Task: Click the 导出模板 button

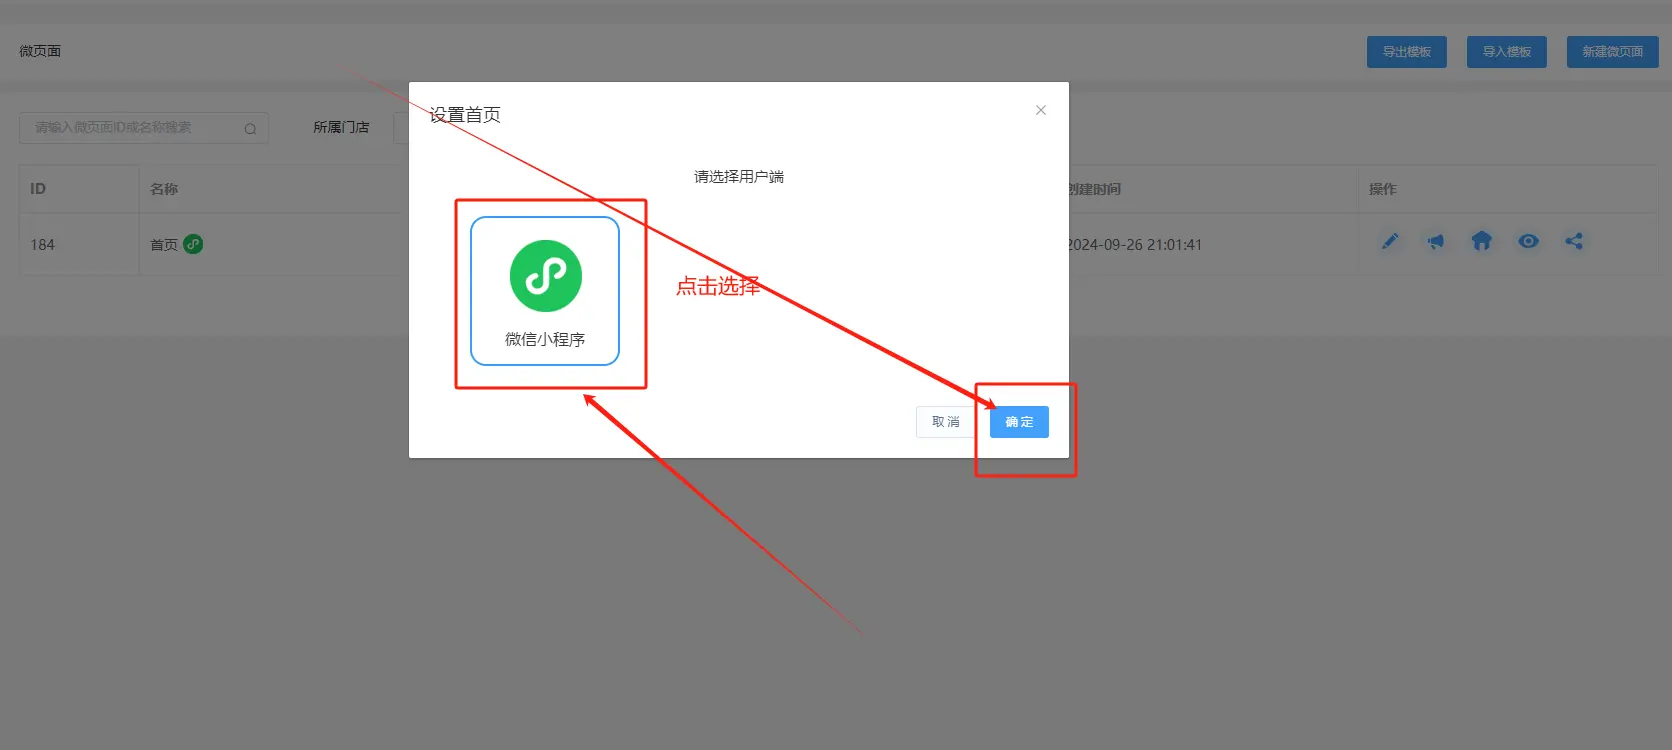Action: click(x=1407, y=52)
